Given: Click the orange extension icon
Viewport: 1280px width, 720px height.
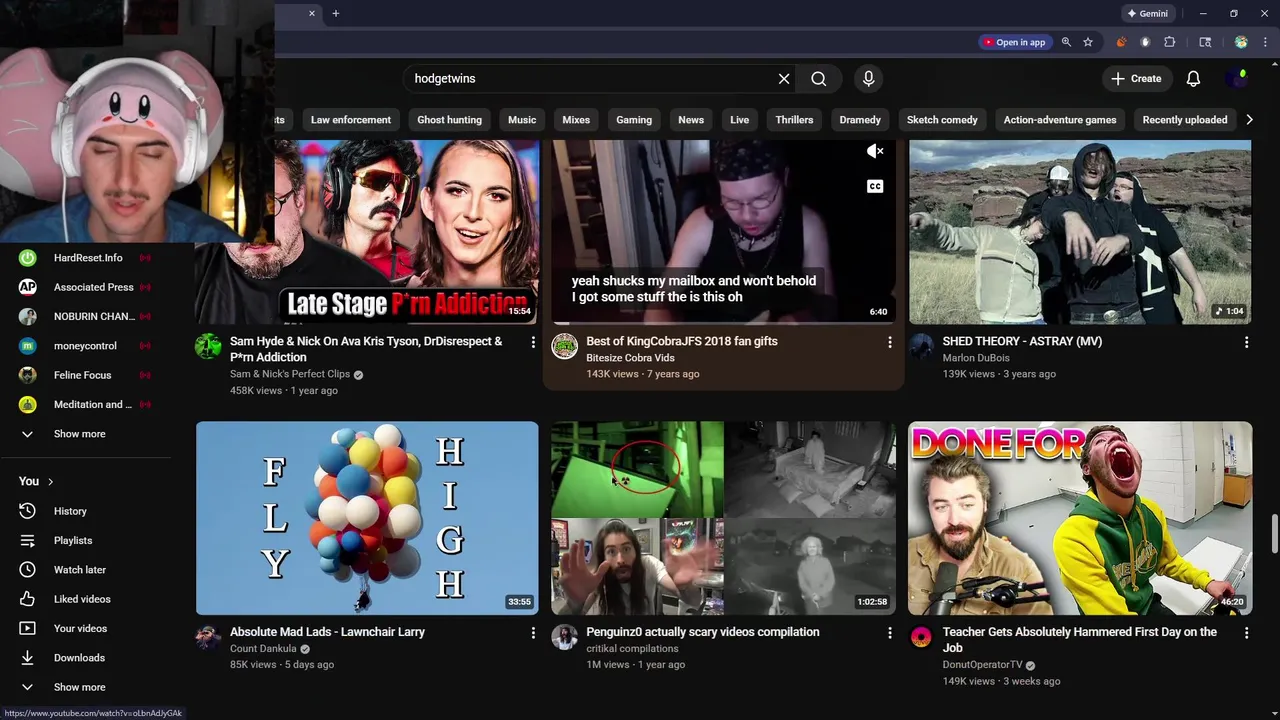Looking at the screenshot, I should tap(1121, 42).
